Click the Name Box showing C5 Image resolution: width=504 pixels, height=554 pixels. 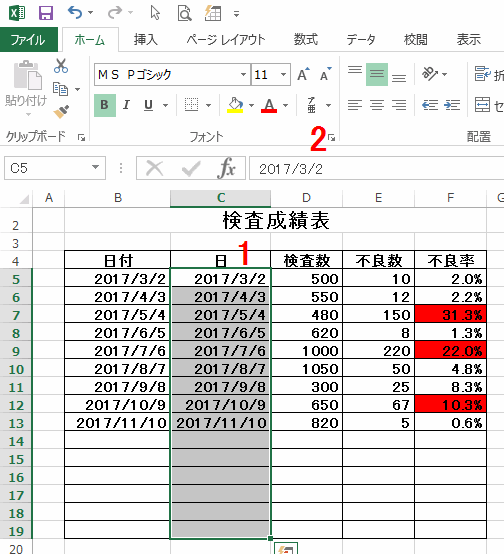pyautogui.click(x=47, y=168)
